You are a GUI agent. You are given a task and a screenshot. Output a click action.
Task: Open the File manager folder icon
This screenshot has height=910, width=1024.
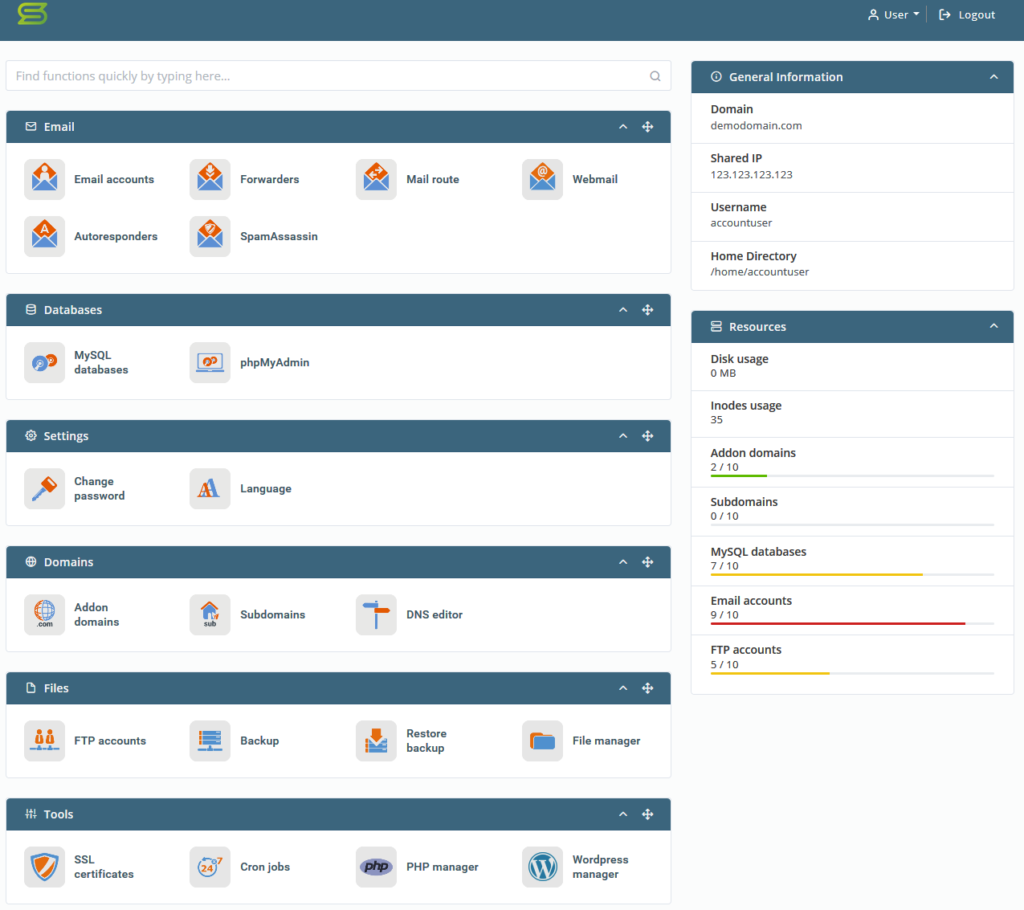click(x=542, y=741)
